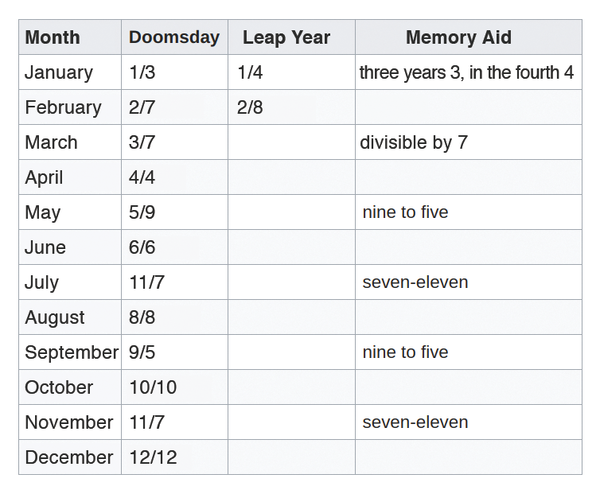Click the May row's 'nine to five' text
Screen dimensions: 600x494
[x=405, y=212]
